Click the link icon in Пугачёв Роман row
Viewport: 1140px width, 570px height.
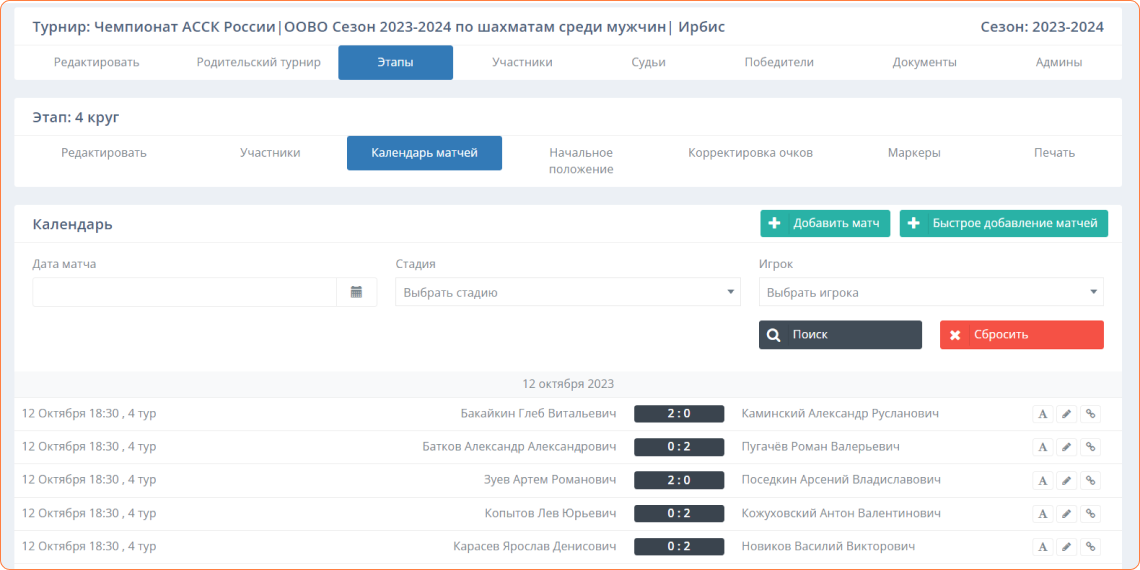1091,447
